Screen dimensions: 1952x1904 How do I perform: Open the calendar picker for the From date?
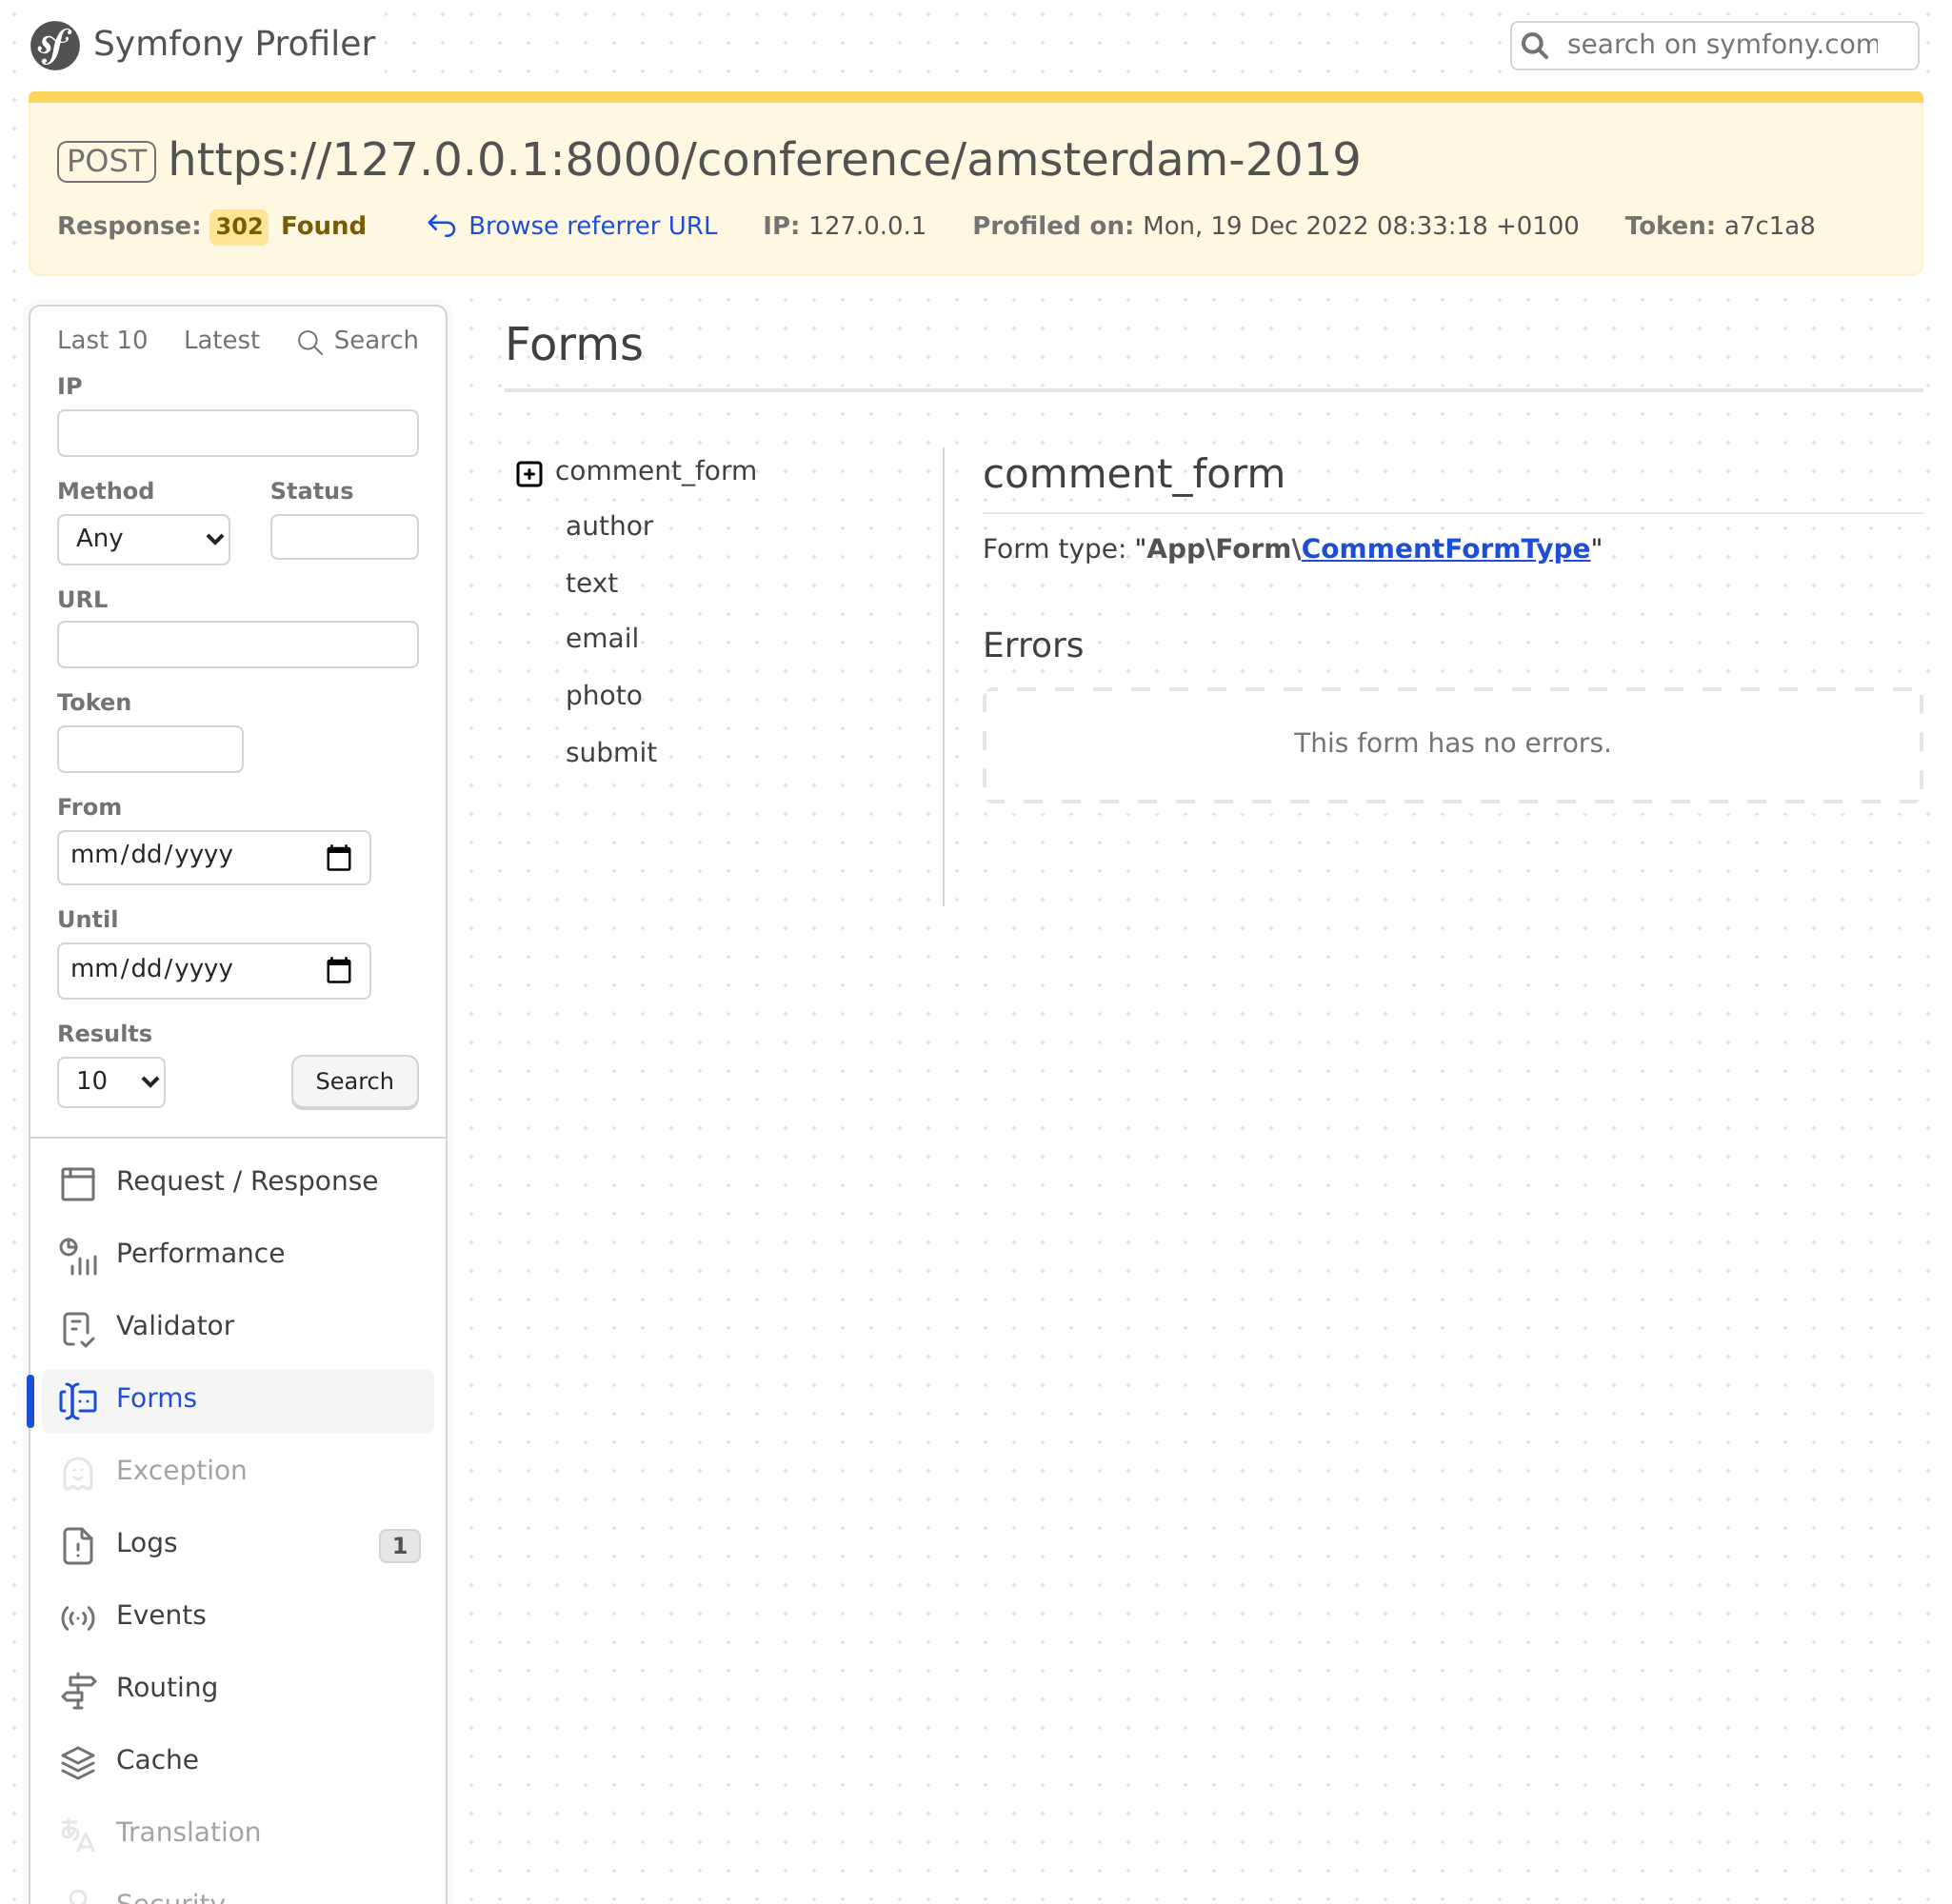click(x=340, y=857)
